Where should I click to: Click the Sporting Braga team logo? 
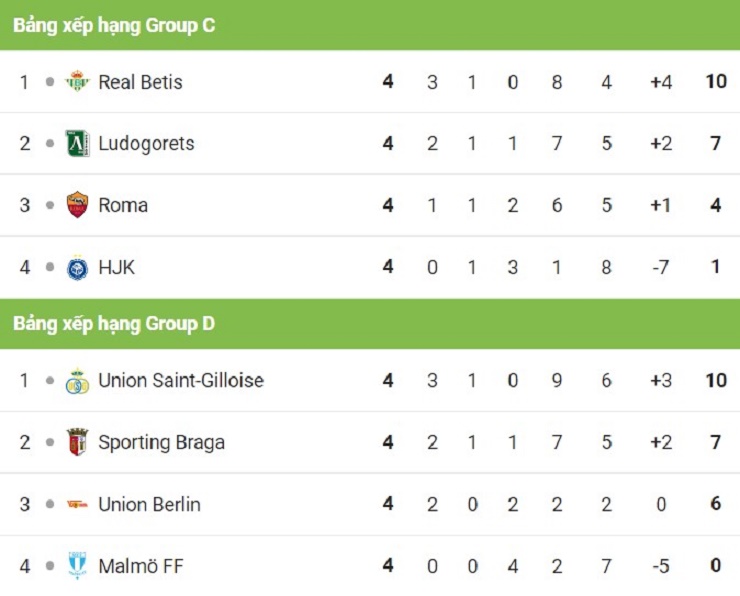(77, 442)
